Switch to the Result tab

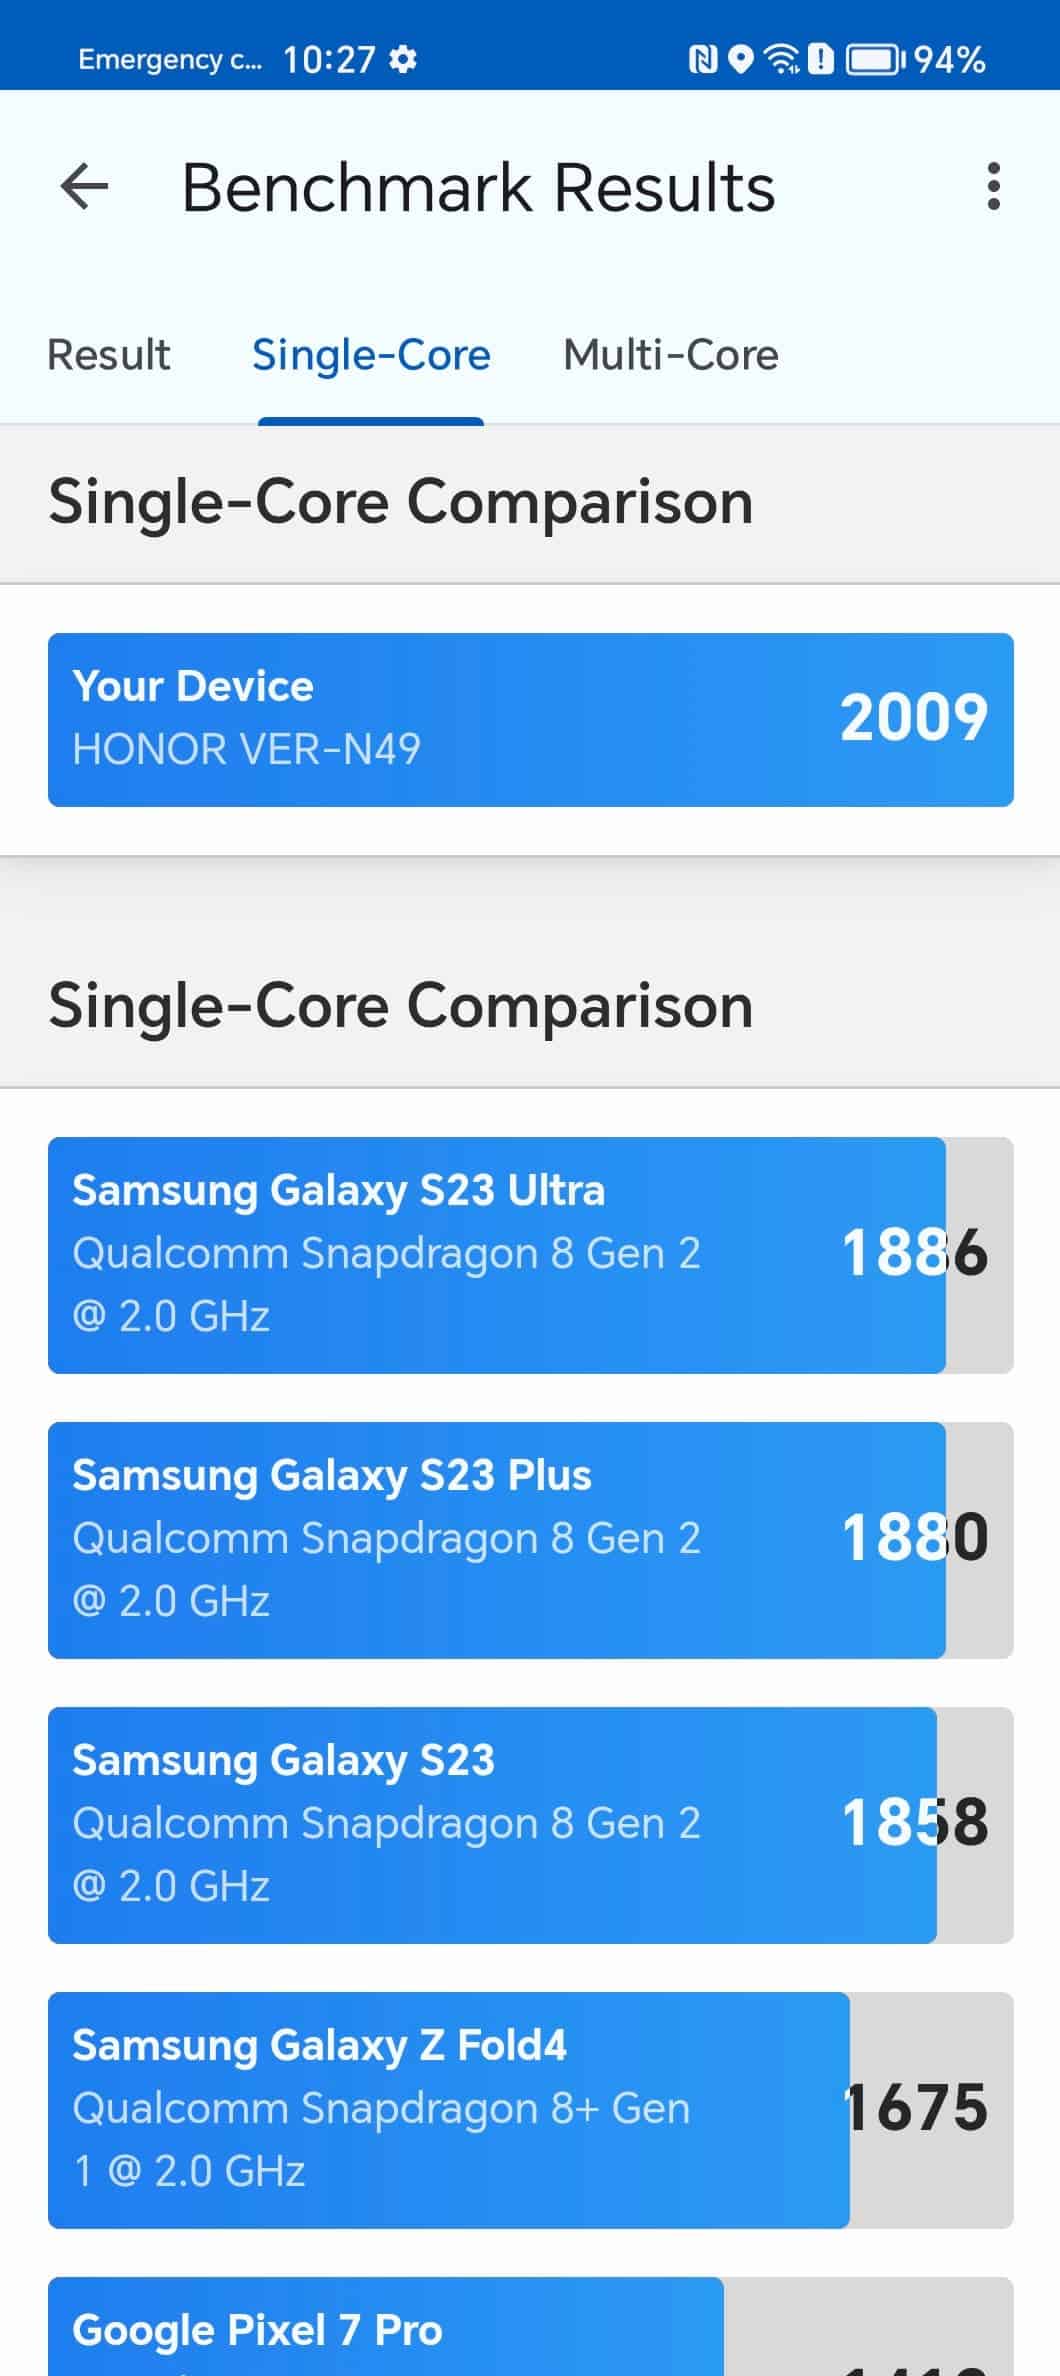click(109, 355)
